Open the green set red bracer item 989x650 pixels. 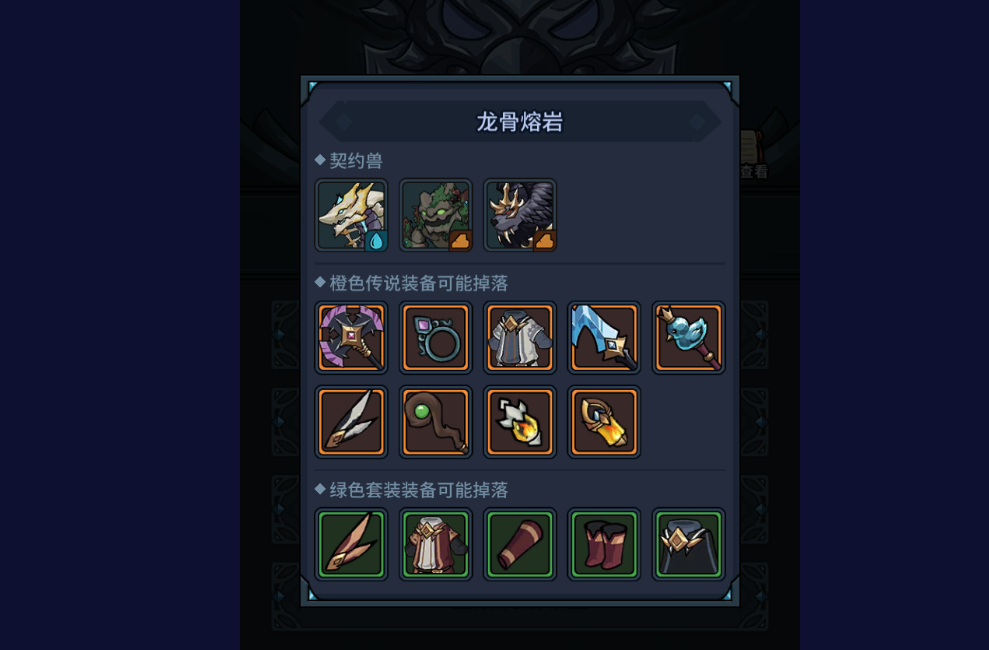click(520, 544)
